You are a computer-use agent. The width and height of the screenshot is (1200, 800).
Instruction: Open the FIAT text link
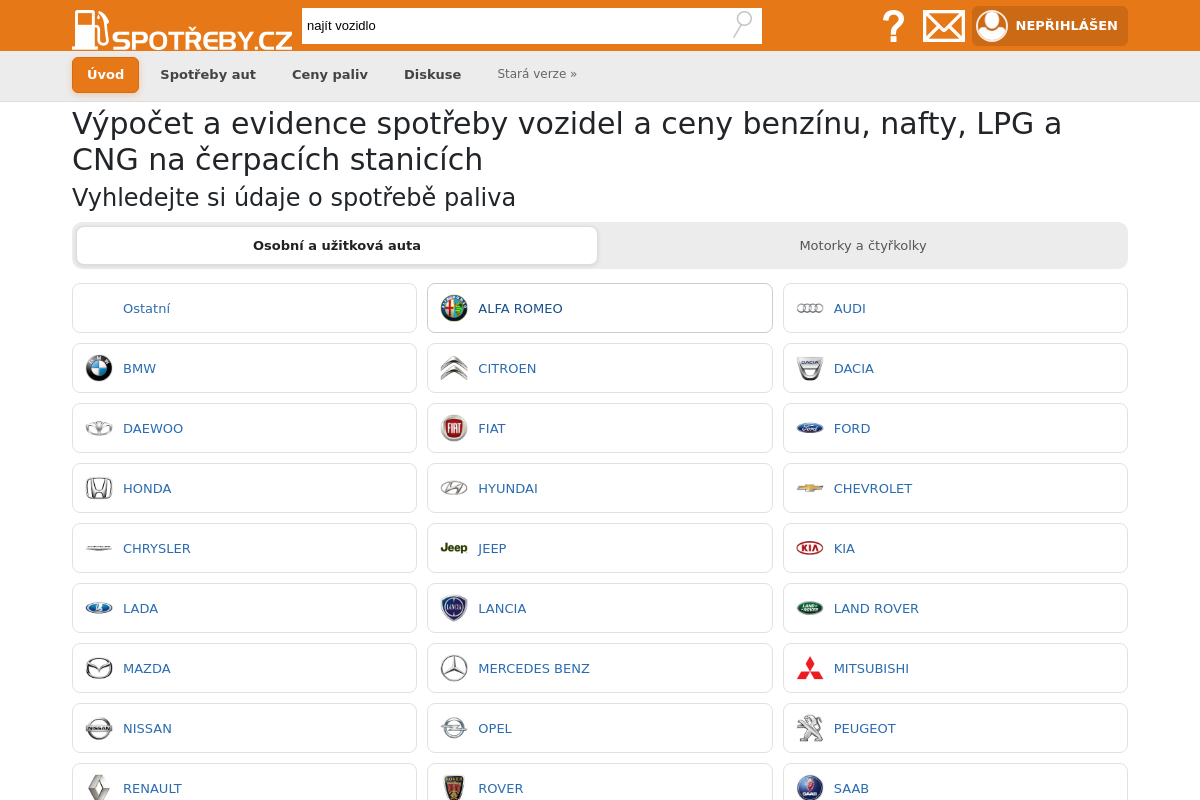tap(492, 428)
